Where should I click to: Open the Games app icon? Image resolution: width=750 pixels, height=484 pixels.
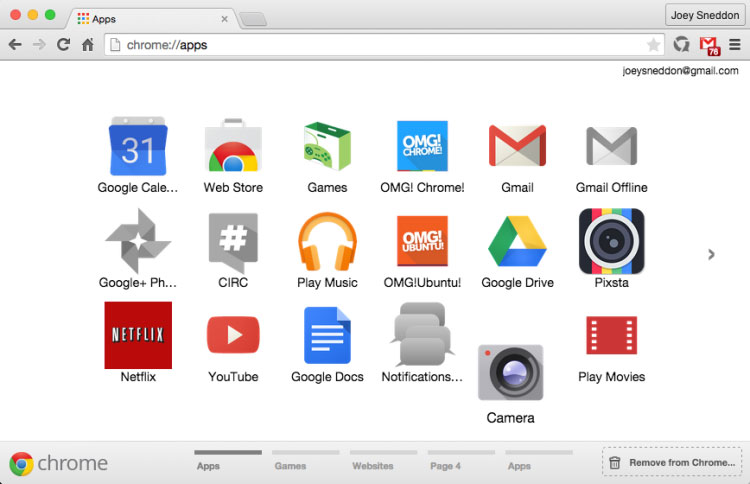click(x=327, y=146)
